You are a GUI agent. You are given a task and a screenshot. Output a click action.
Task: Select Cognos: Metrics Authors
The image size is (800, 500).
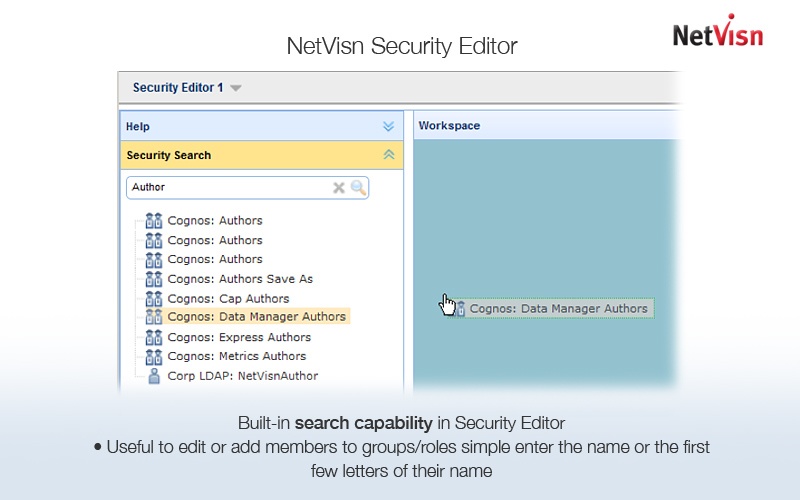237,356
